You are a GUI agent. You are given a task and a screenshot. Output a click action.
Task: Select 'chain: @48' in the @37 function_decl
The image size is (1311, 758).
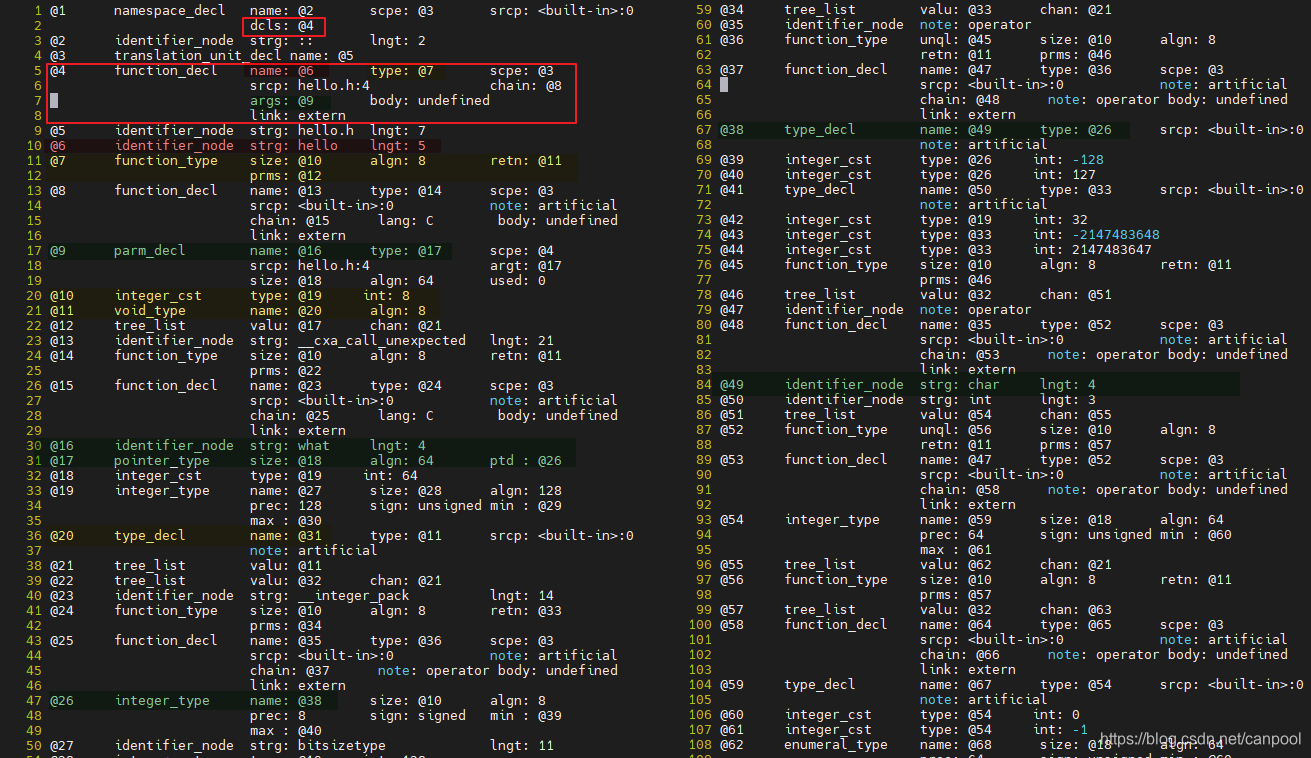(960, 99)
